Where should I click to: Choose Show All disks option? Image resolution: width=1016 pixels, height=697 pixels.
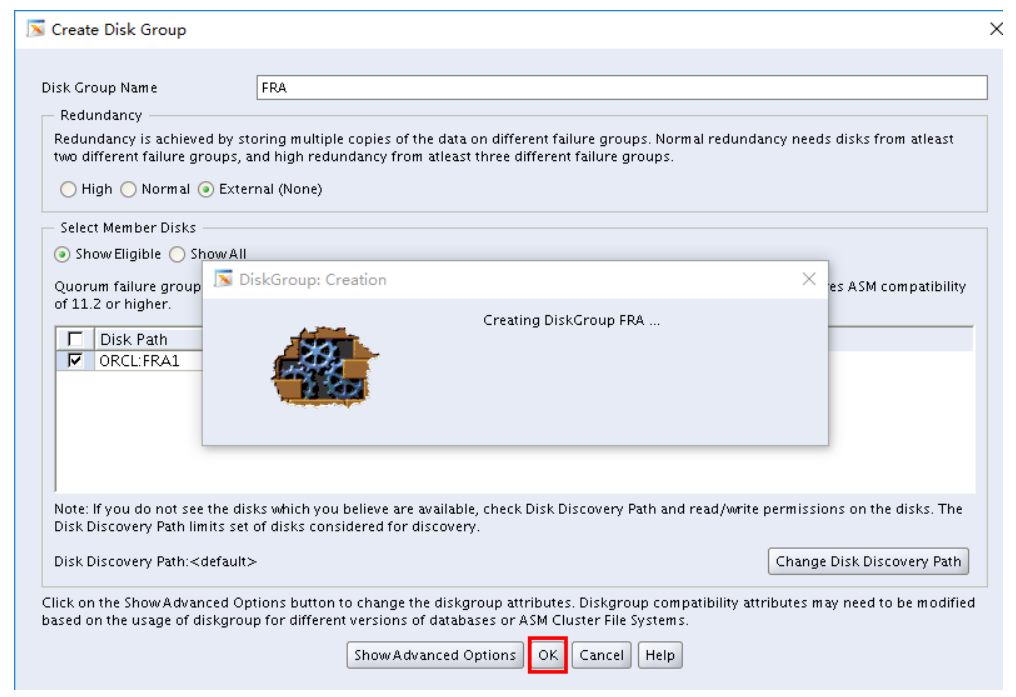coord(177,255)
